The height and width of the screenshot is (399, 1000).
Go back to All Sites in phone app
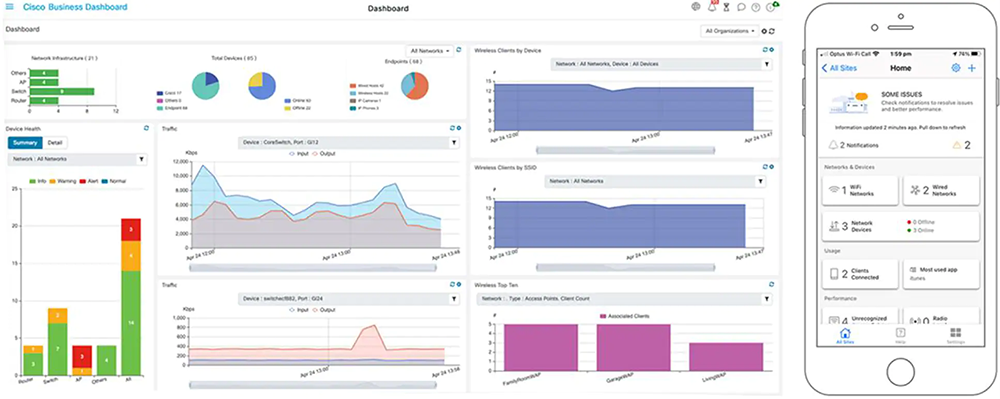839,68
